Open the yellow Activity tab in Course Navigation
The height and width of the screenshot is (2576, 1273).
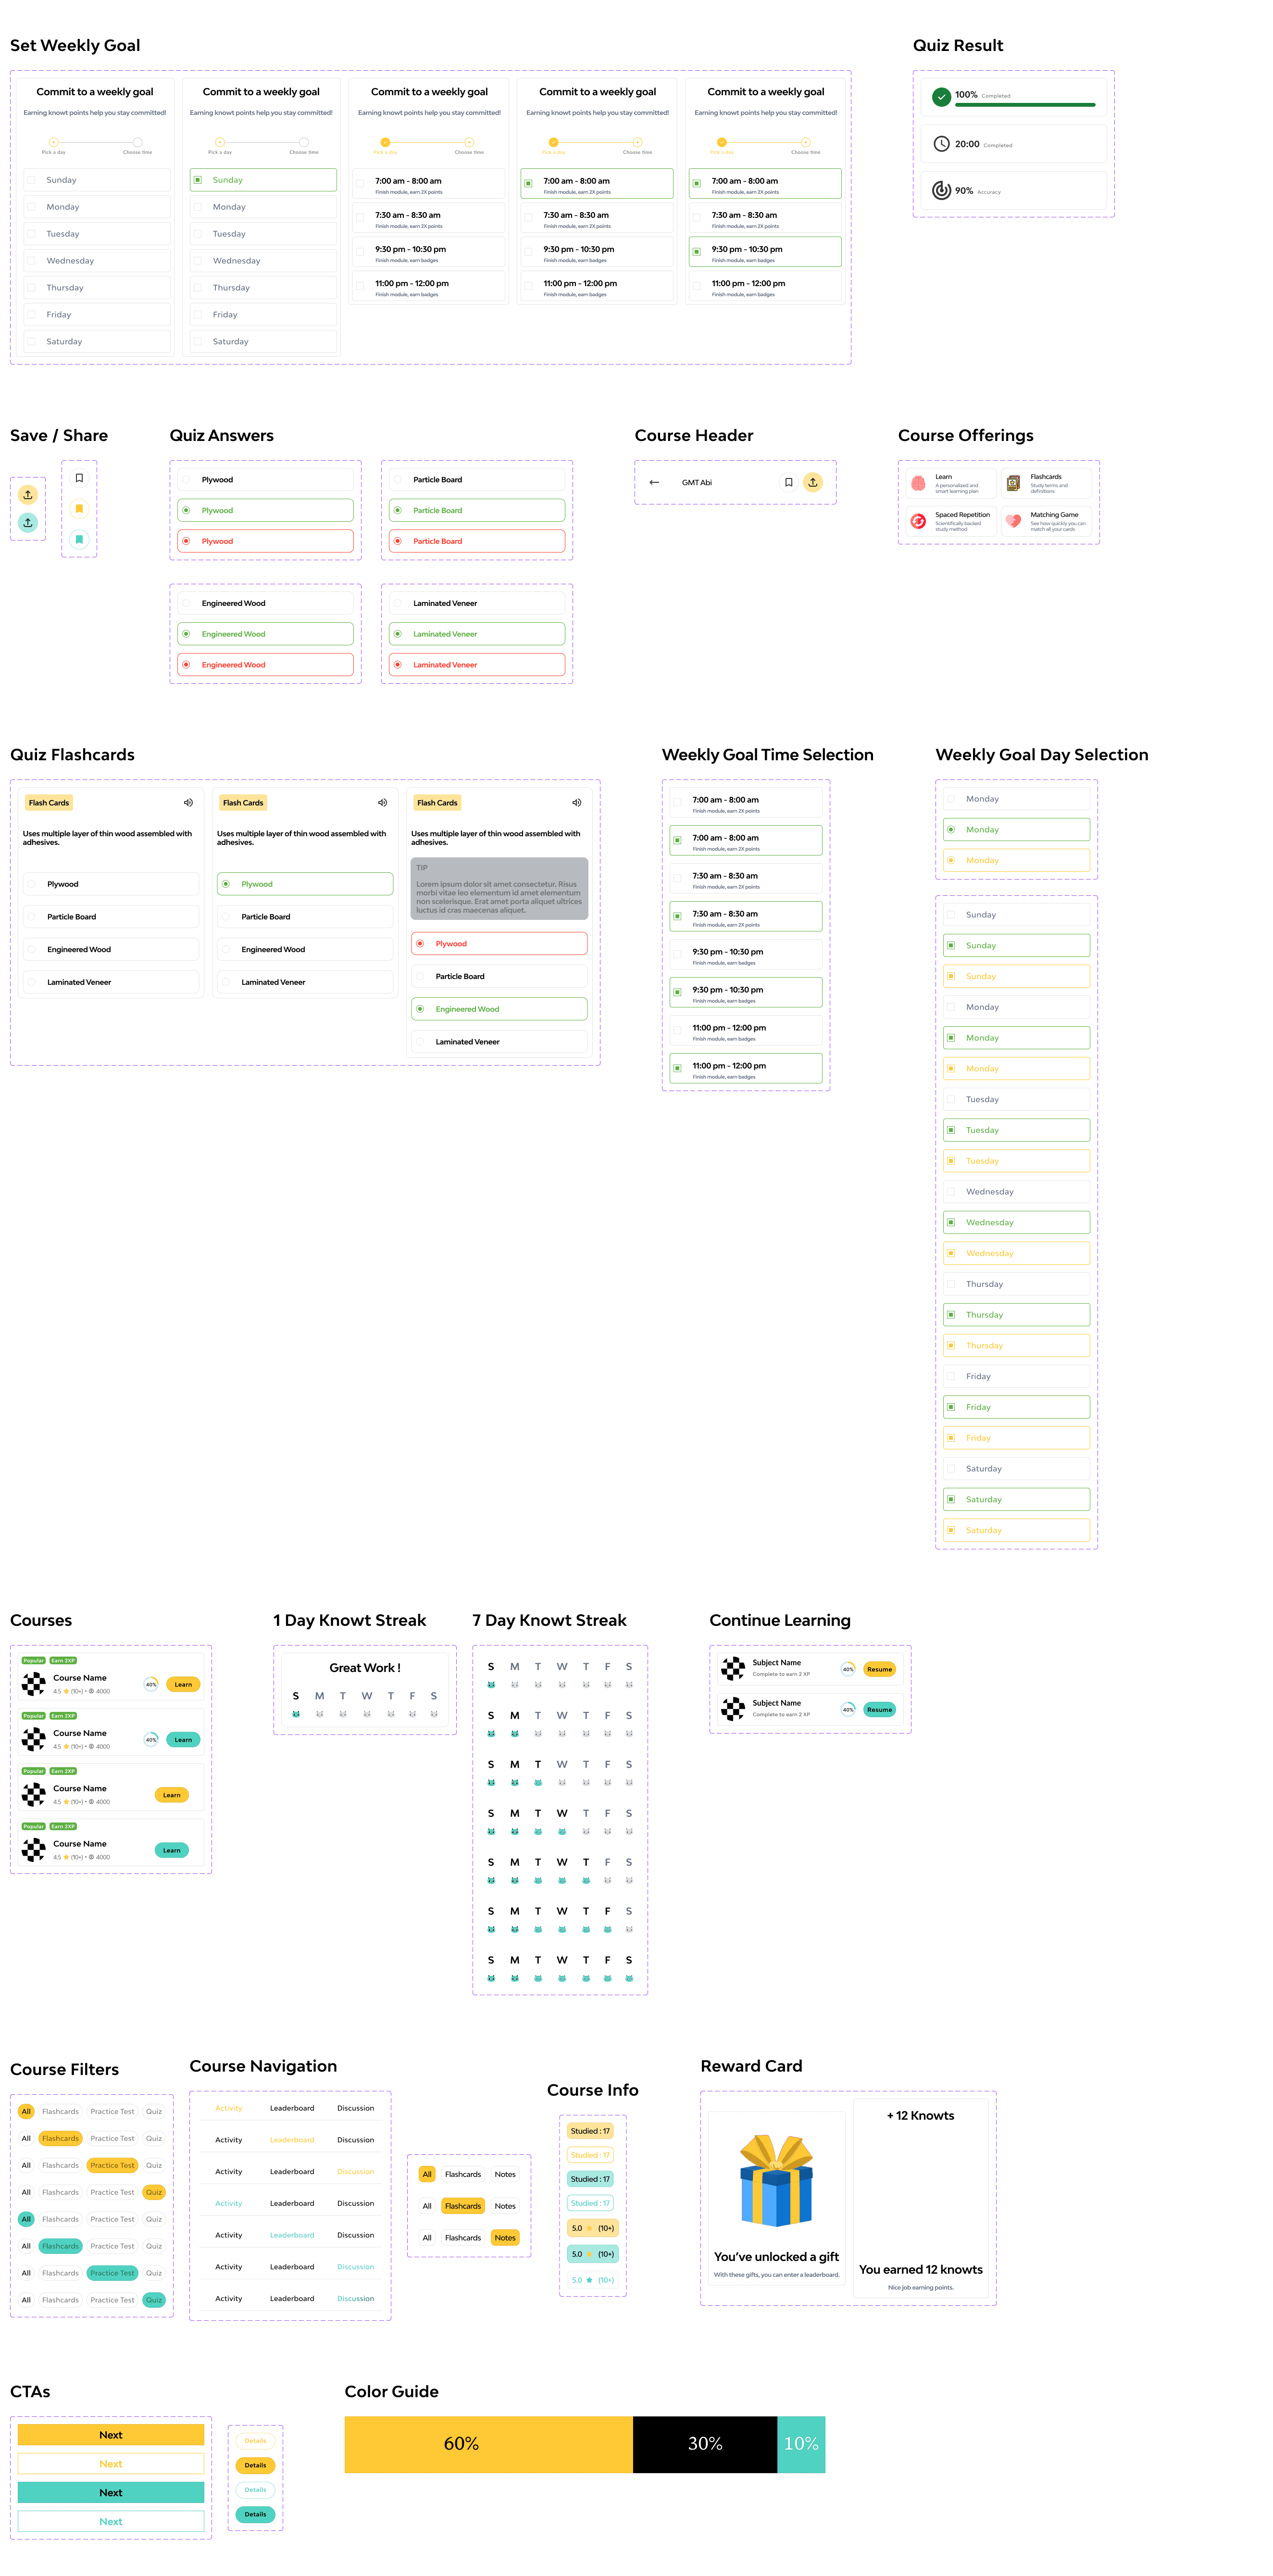click(x=229, y=2108)
